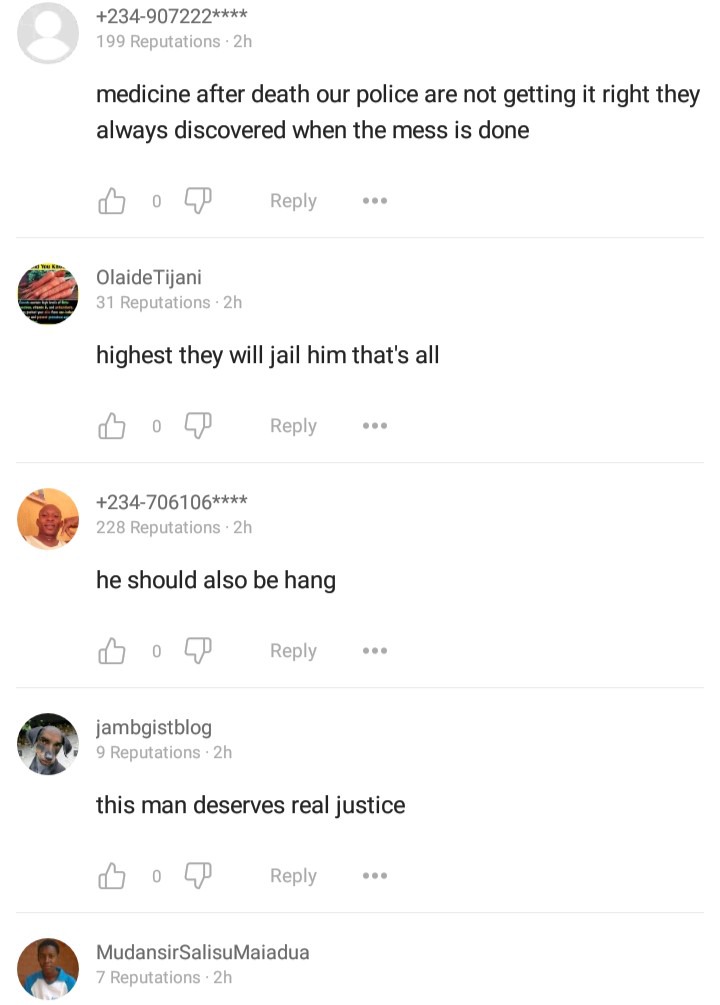The width and height of the screenshot is (720, 1005).
Task: View MudansirSalisuMaiadua's profile name
Action: (x=203, y=952)
